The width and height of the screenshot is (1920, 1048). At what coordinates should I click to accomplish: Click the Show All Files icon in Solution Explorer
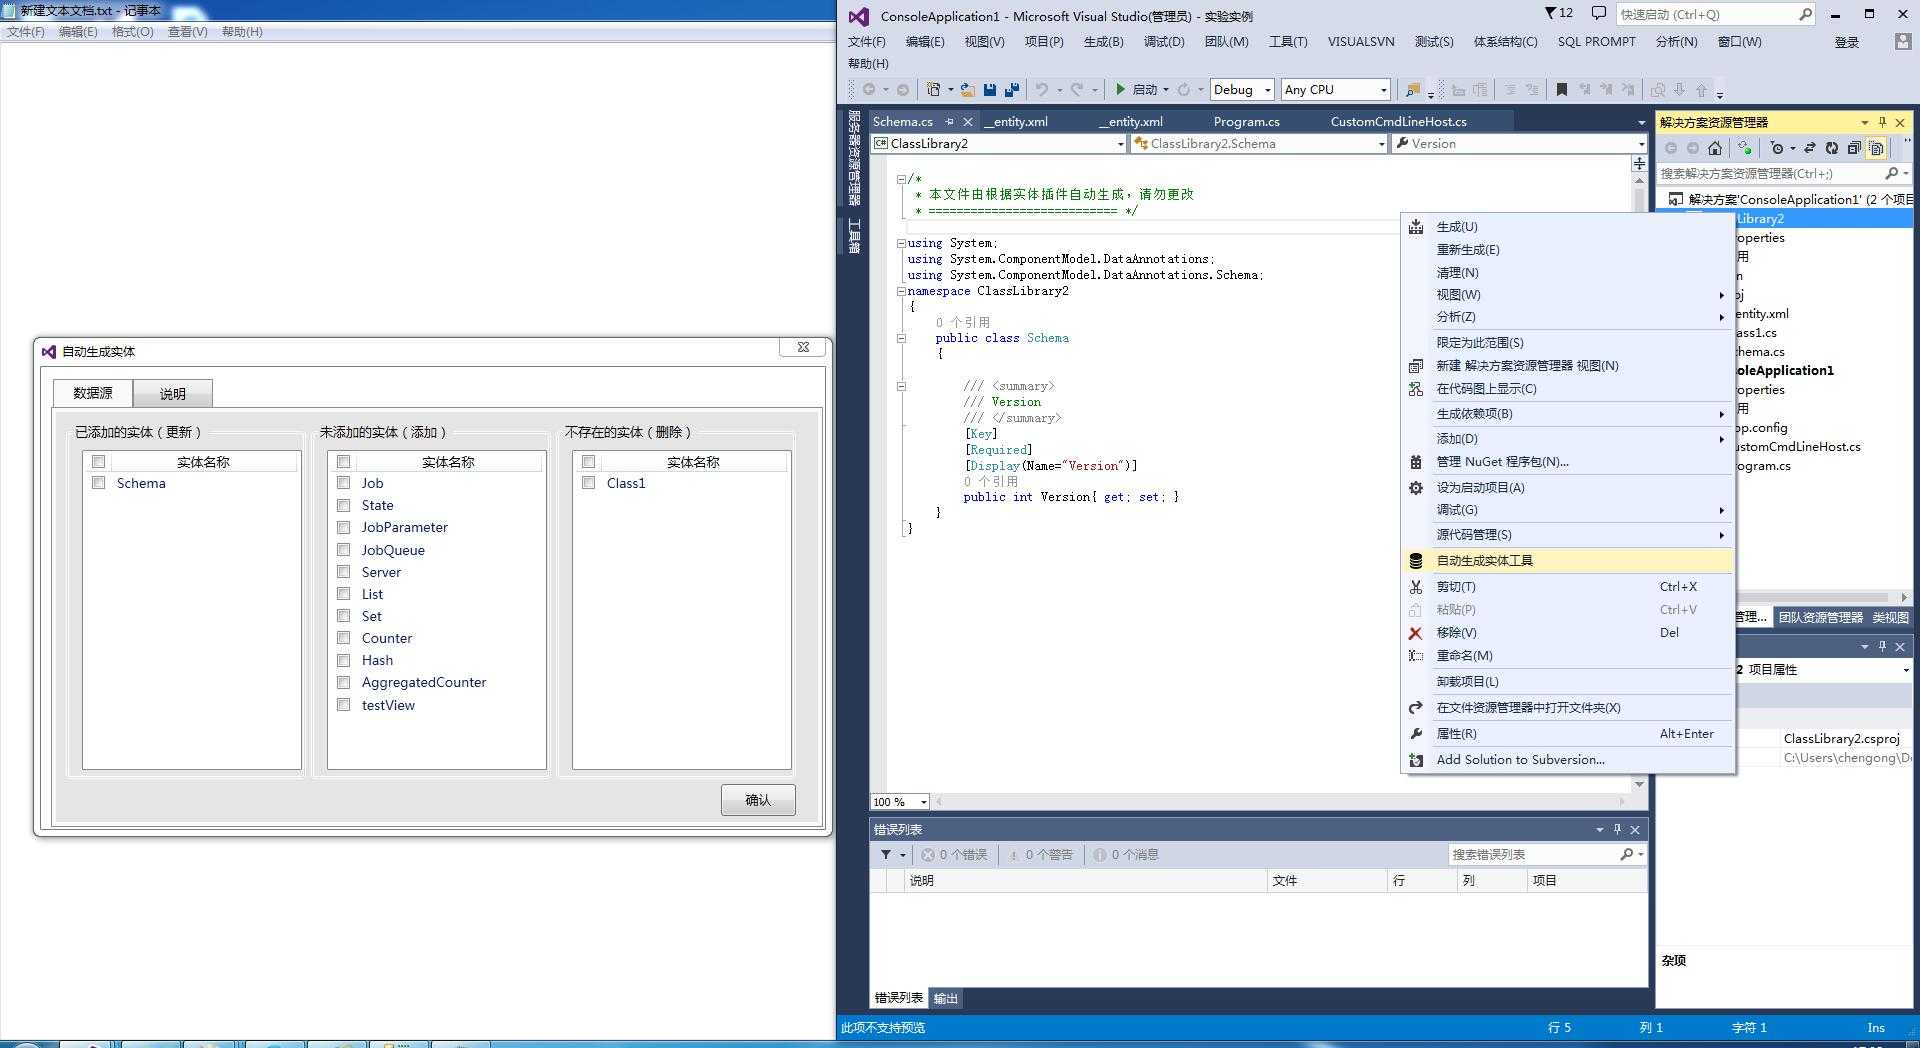(x=1877, y=148)
